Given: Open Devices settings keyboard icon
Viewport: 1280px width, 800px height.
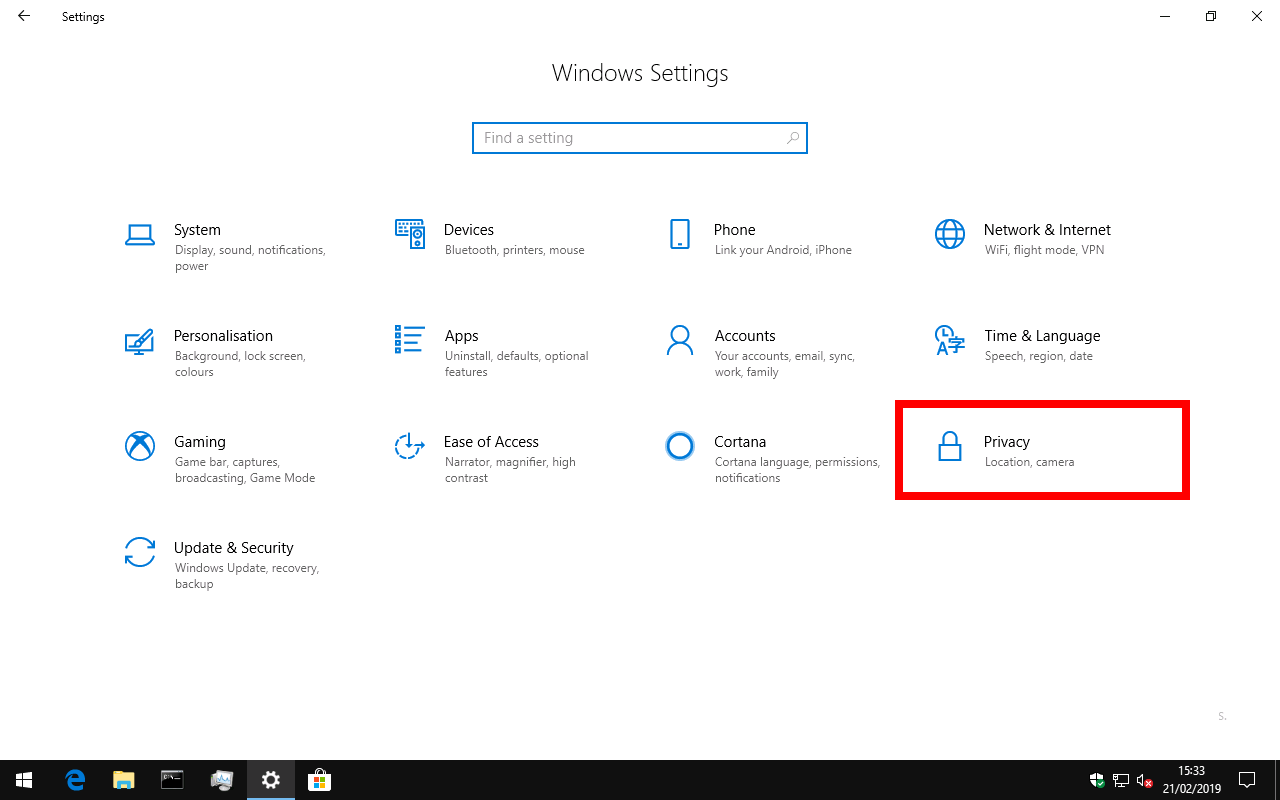Looking at the screenshot, I should [410, 234].
